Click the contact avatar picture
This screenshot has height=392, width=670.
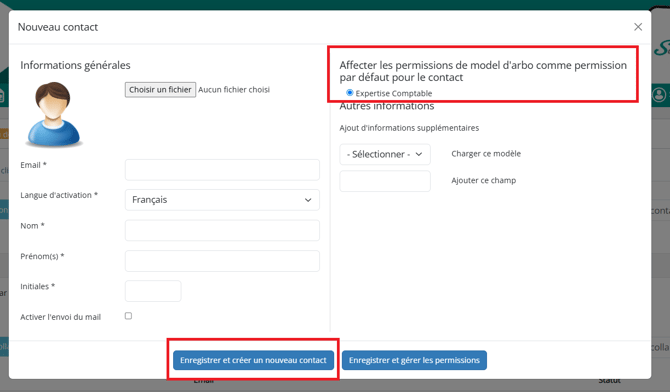click(53, 114)
